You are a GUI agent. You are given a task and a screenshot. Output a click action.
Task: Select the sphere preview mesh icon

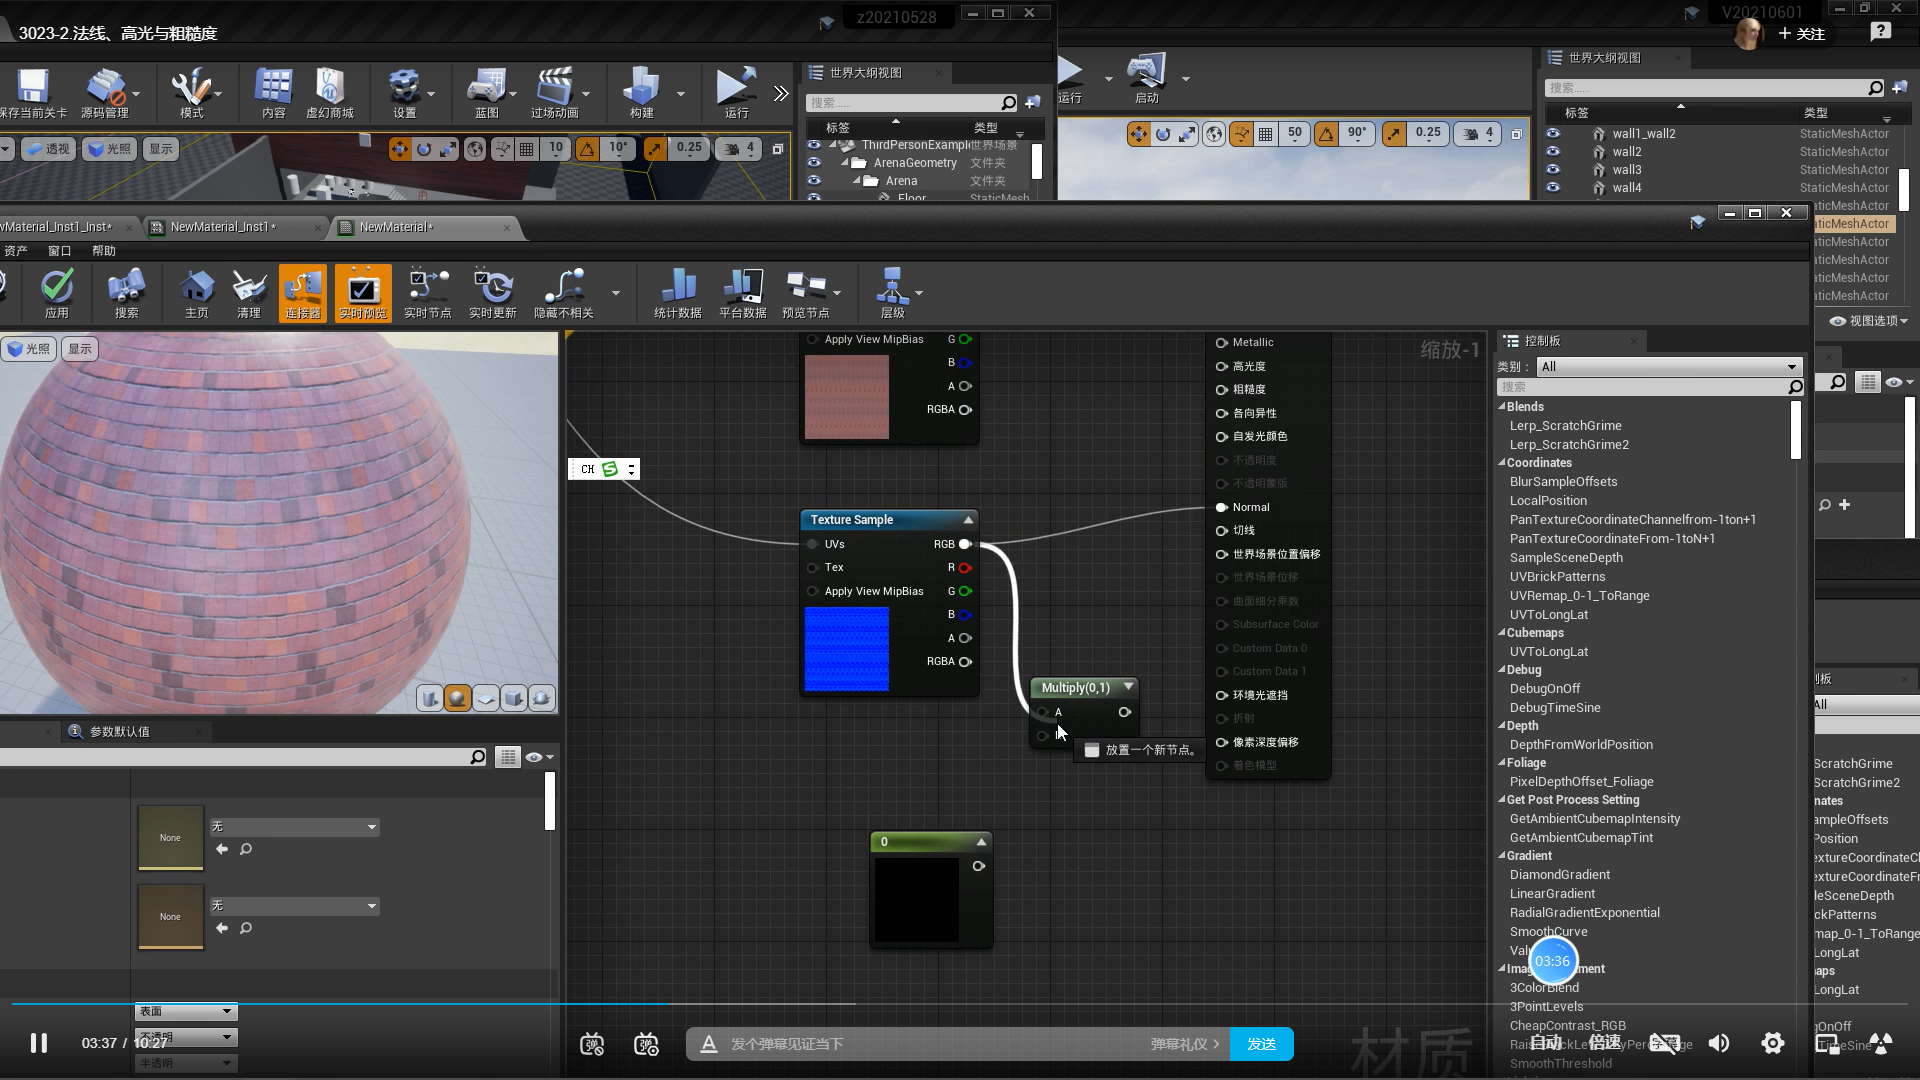pos(458,698)
